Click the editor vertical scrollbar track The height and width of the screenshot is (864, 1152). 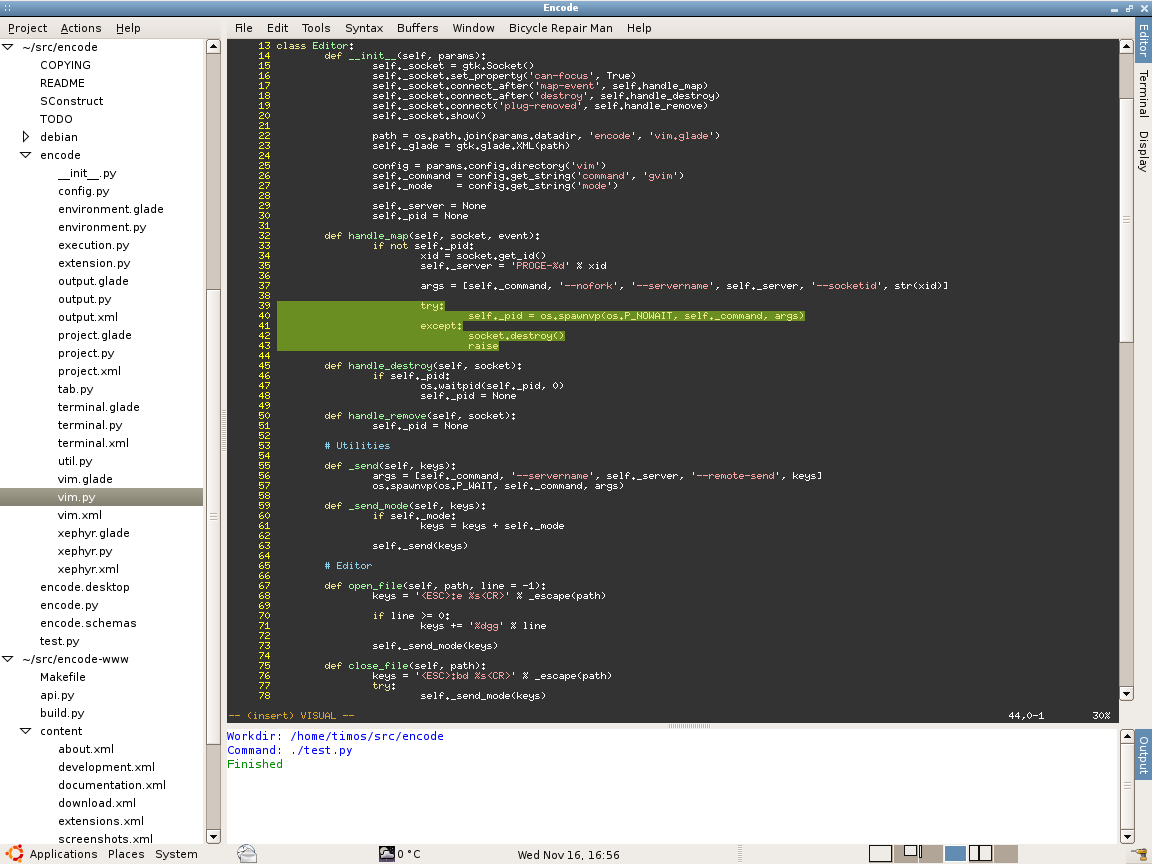coord(1126,514)
